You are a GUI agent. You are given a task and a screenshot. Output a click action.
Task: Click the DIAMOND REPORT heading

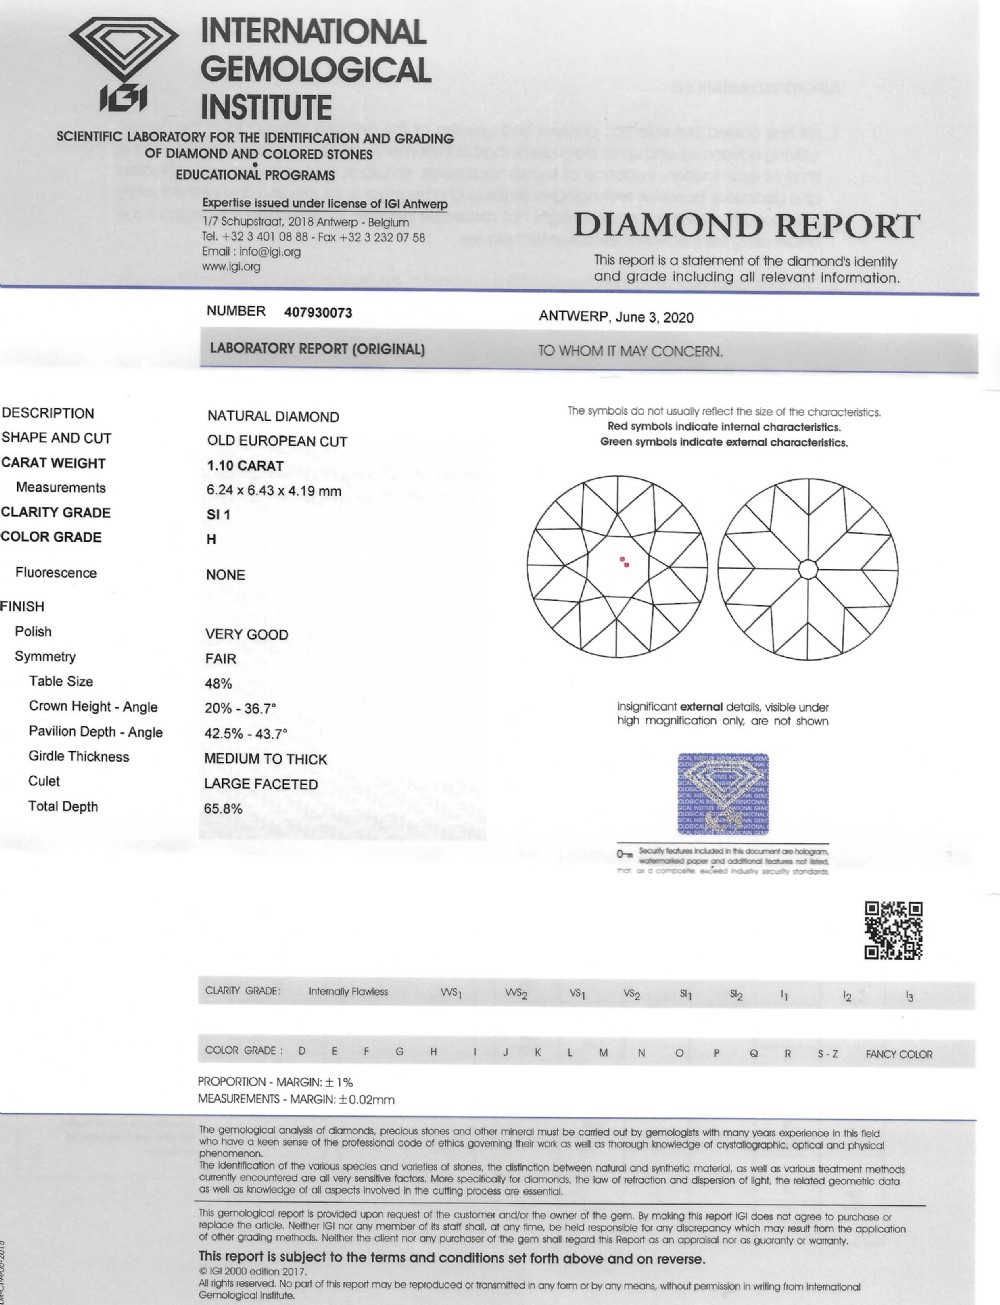tap(746, 226)
